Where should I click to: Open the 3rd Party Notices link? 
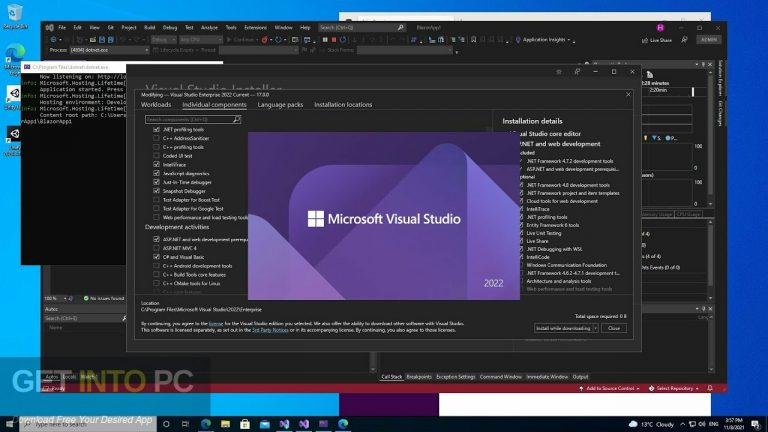[270, 330]
